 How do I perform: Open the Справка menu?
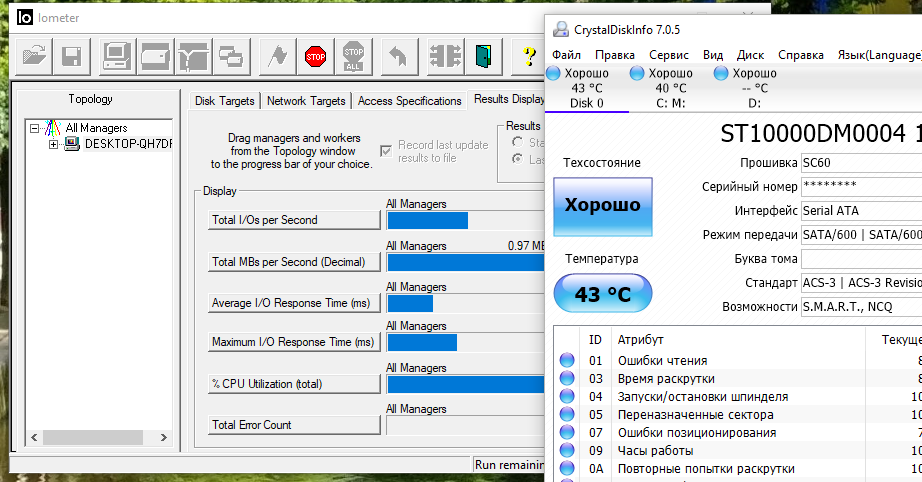pos(800,55)
